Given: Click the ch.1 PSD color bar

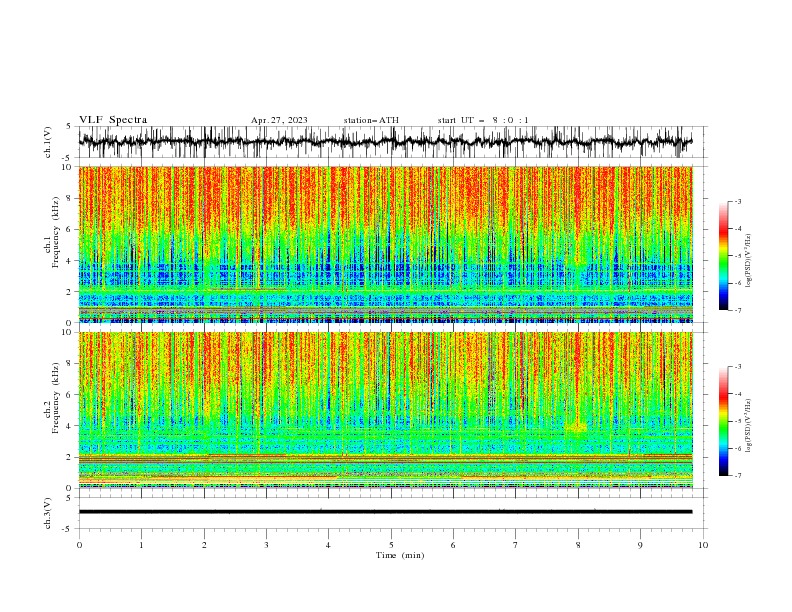Looking at the screenshot, I should 723,256.
